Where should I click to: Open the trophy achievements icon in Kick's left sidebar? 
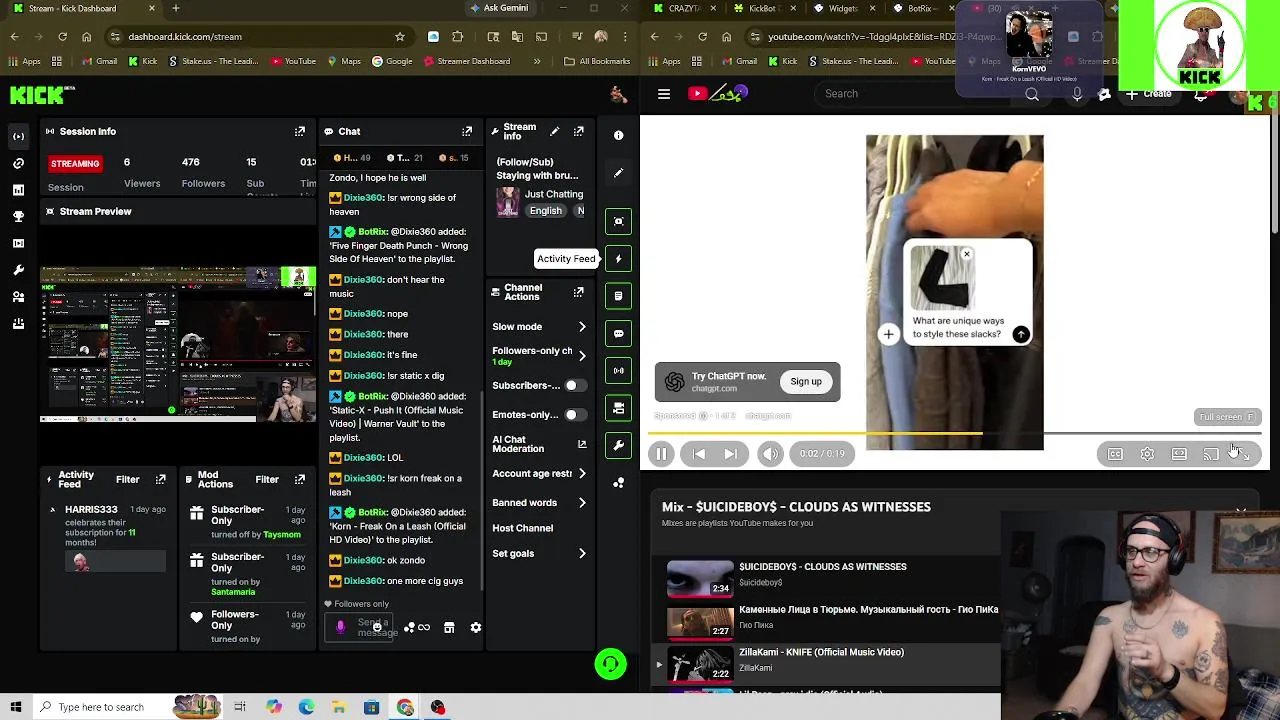(18, 216)
